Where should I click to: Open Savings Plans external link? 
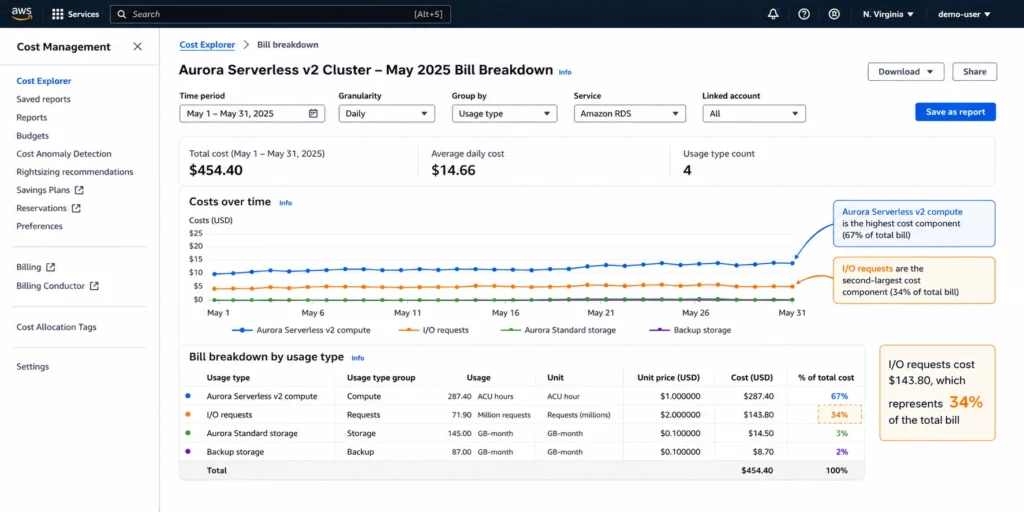click(x=50, y=190)
